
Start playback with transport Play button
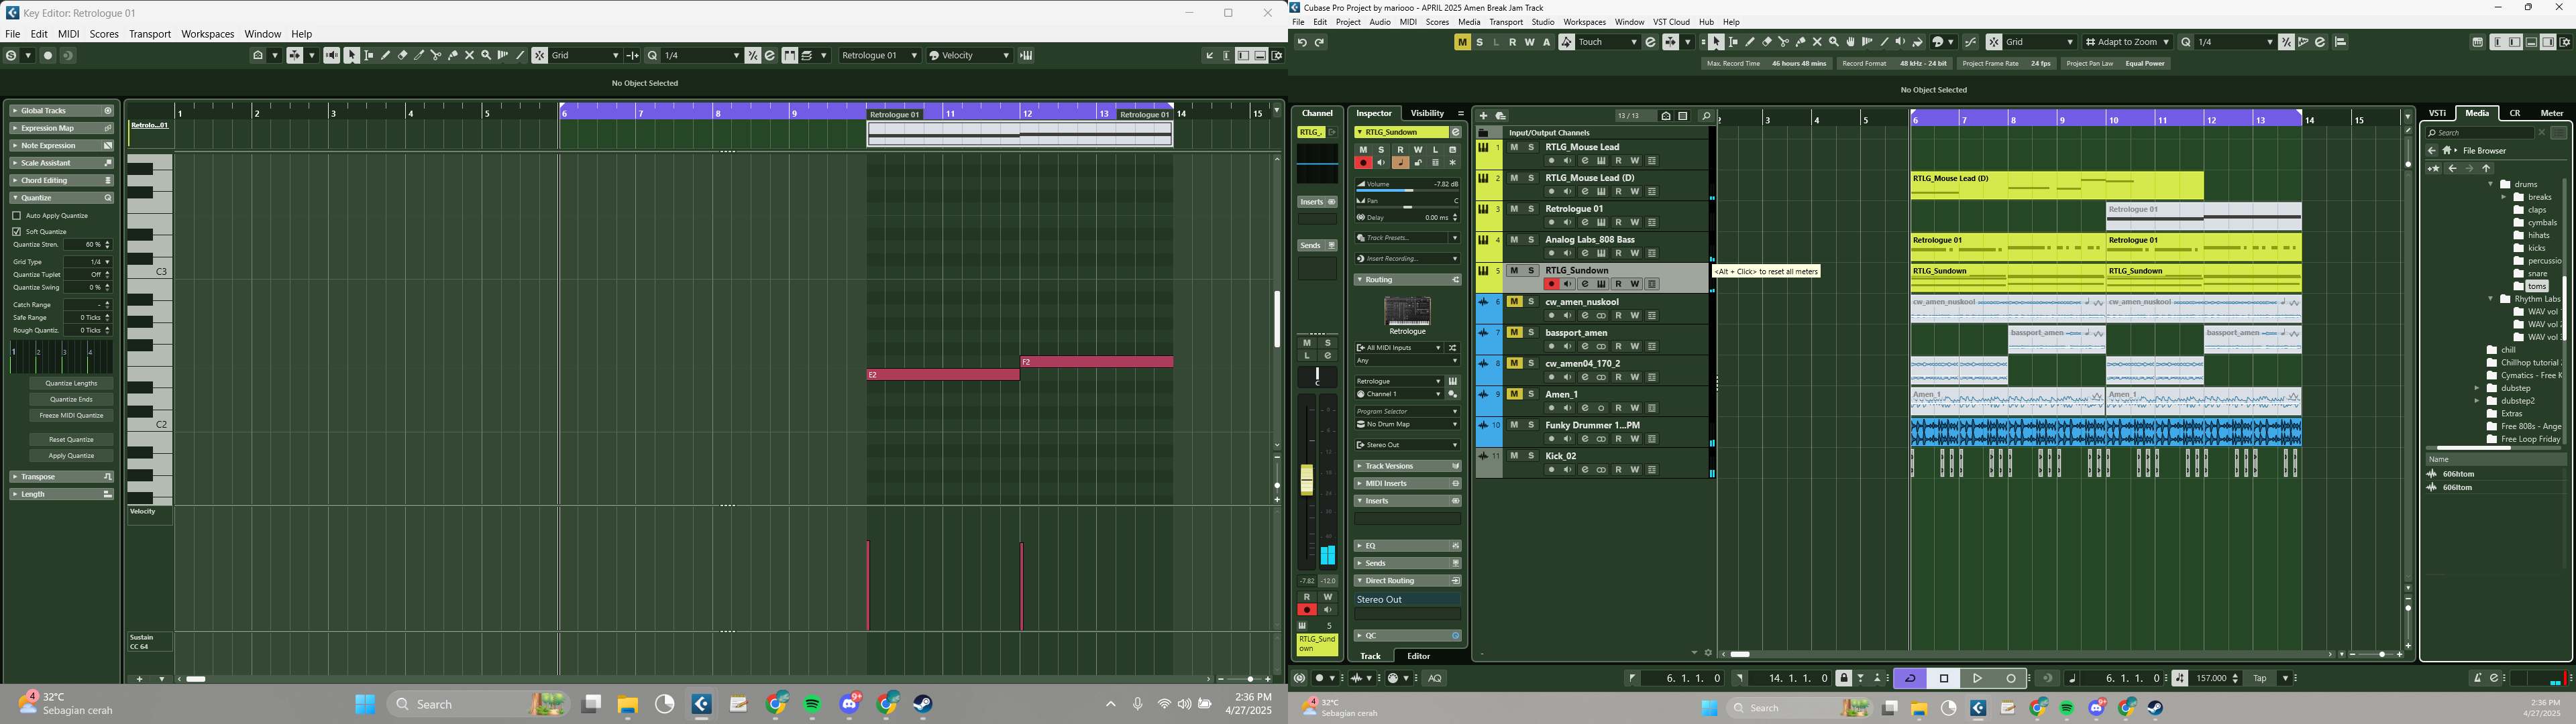(x=1977, y=678)
